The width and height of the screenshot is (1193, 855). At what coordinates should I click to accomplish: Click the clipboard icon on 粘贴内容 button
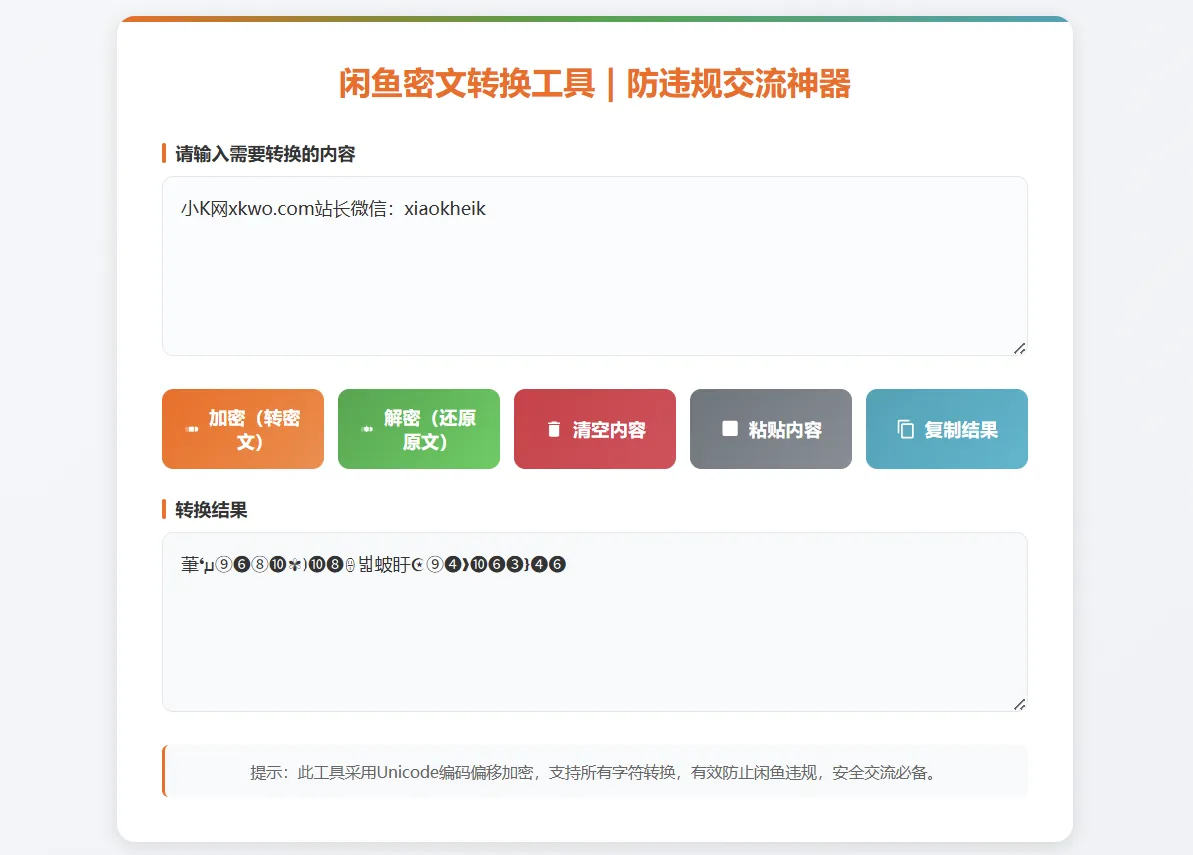pos(729,429)
